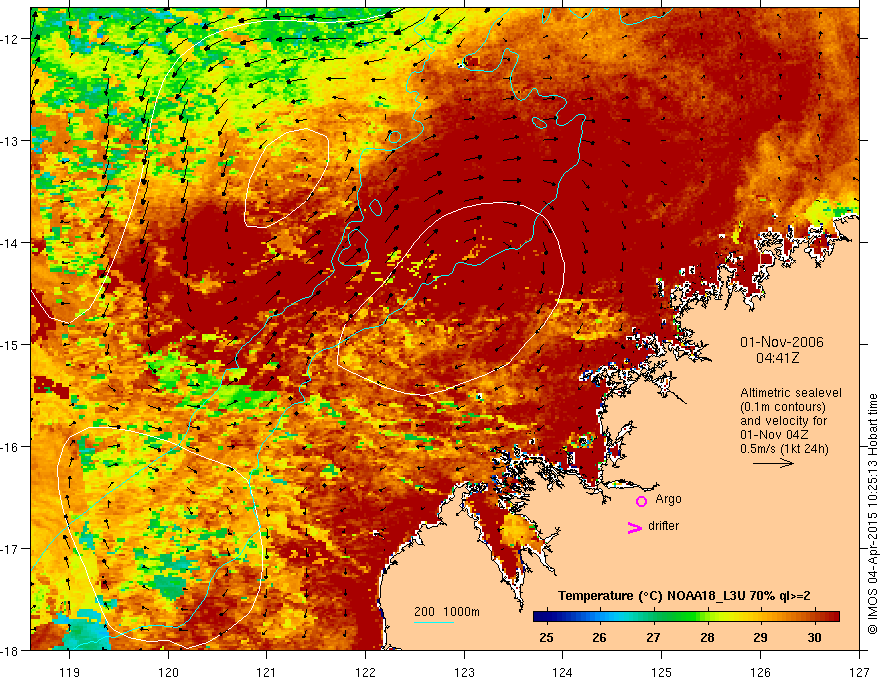Click longitude axis label 119
Screen dimensions: 880x680
click(x=69, y=672)
